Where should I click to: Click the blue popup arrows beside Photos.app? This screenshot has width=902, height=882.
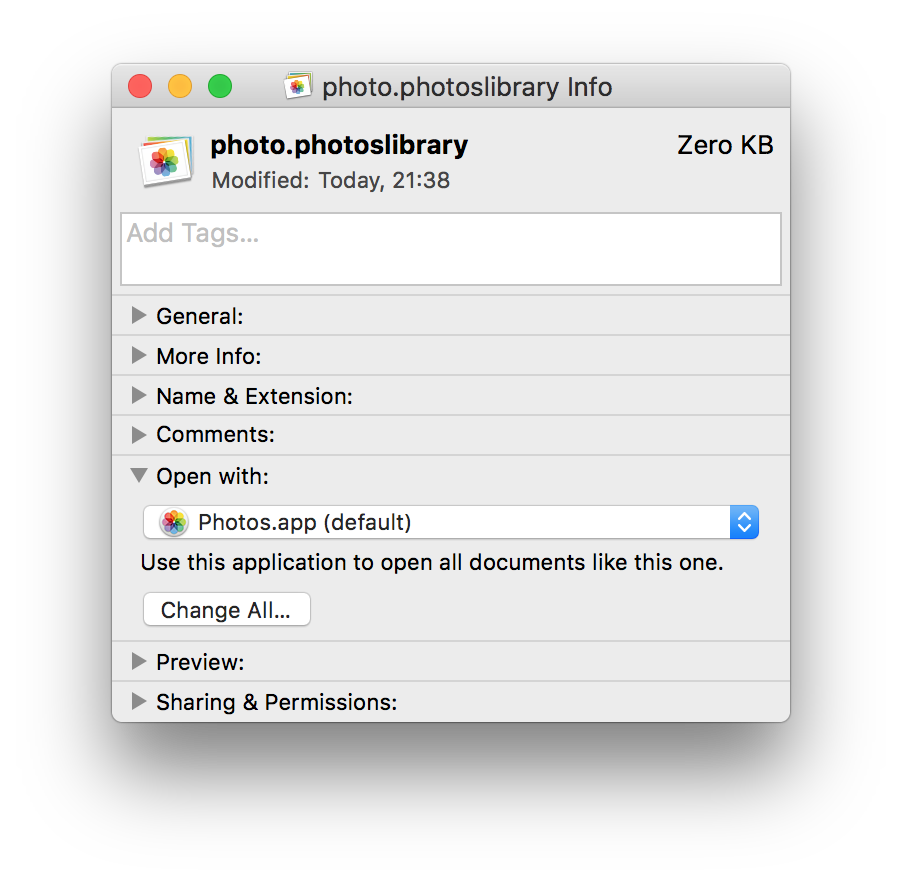[744, 522]
